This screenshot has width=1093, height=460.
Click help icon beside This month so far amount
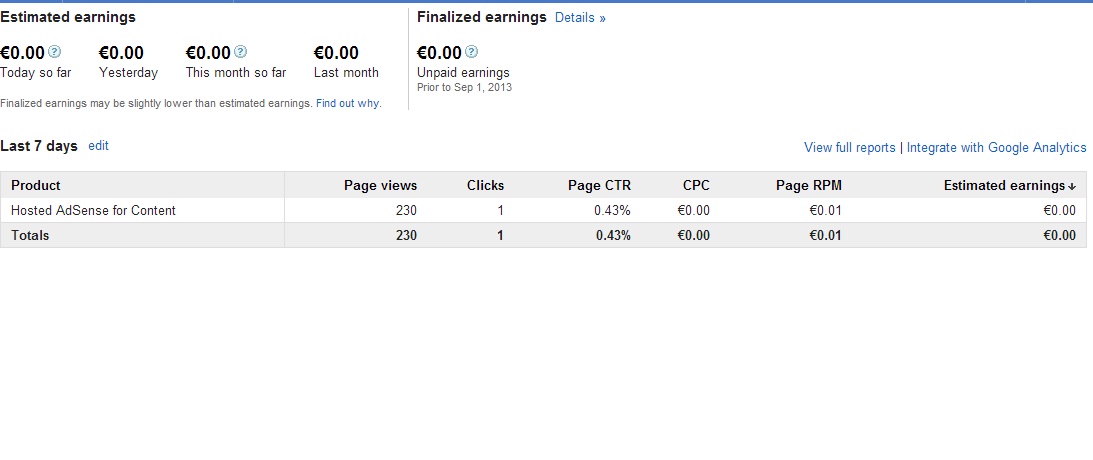[241, 52]
